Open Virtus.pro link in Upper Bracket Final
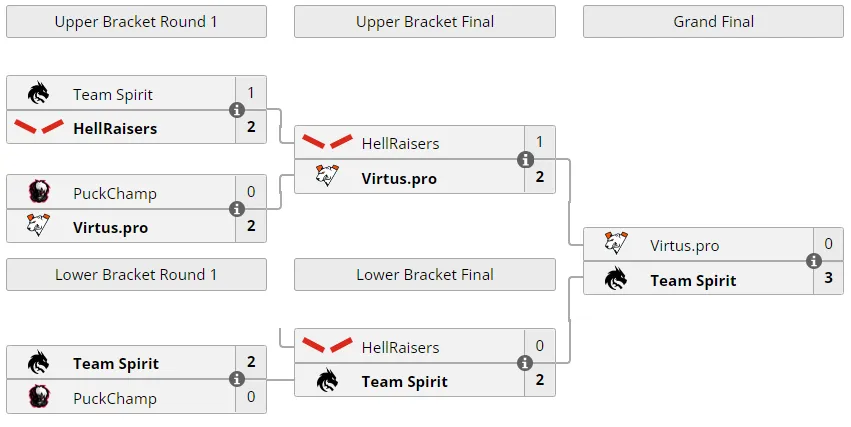Screen dimensions: 851x427 [399, 179]
